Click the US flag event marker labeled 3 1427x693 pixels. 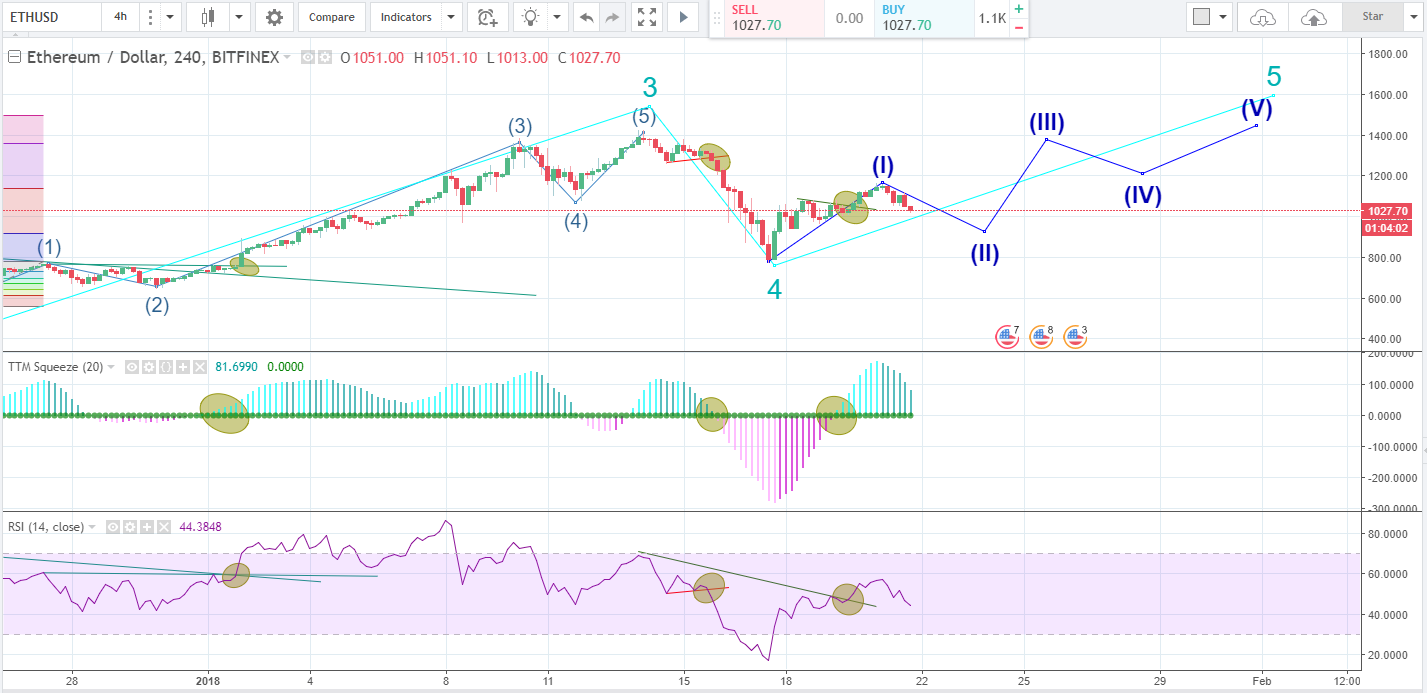(1074, 337)
